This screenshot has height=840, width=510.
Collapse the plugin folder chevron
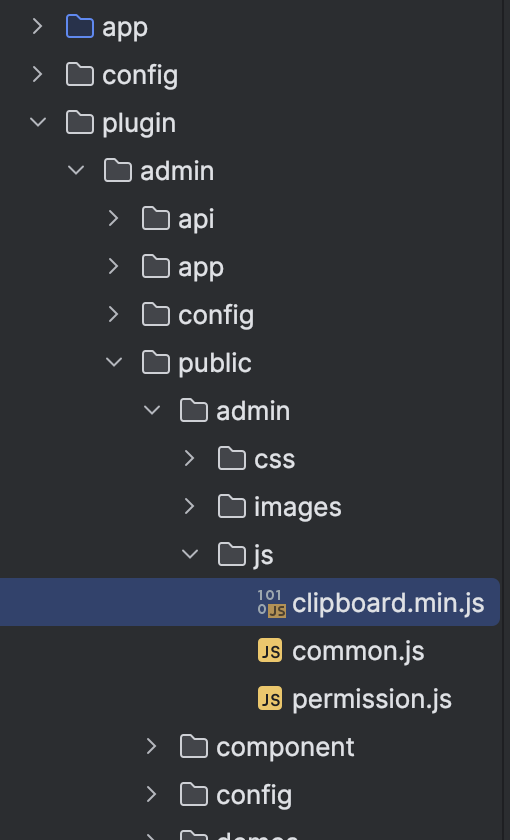coord(38,122)
